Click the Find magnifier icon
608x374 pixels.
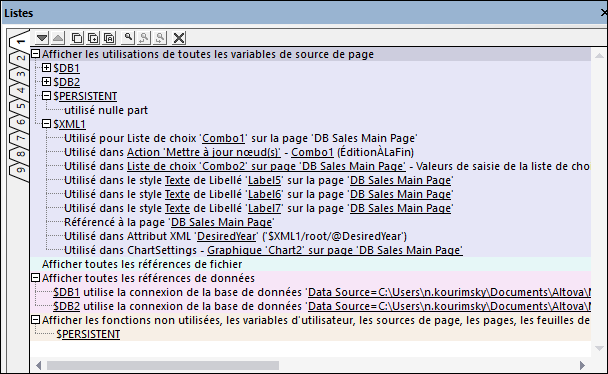click(128, 38)
